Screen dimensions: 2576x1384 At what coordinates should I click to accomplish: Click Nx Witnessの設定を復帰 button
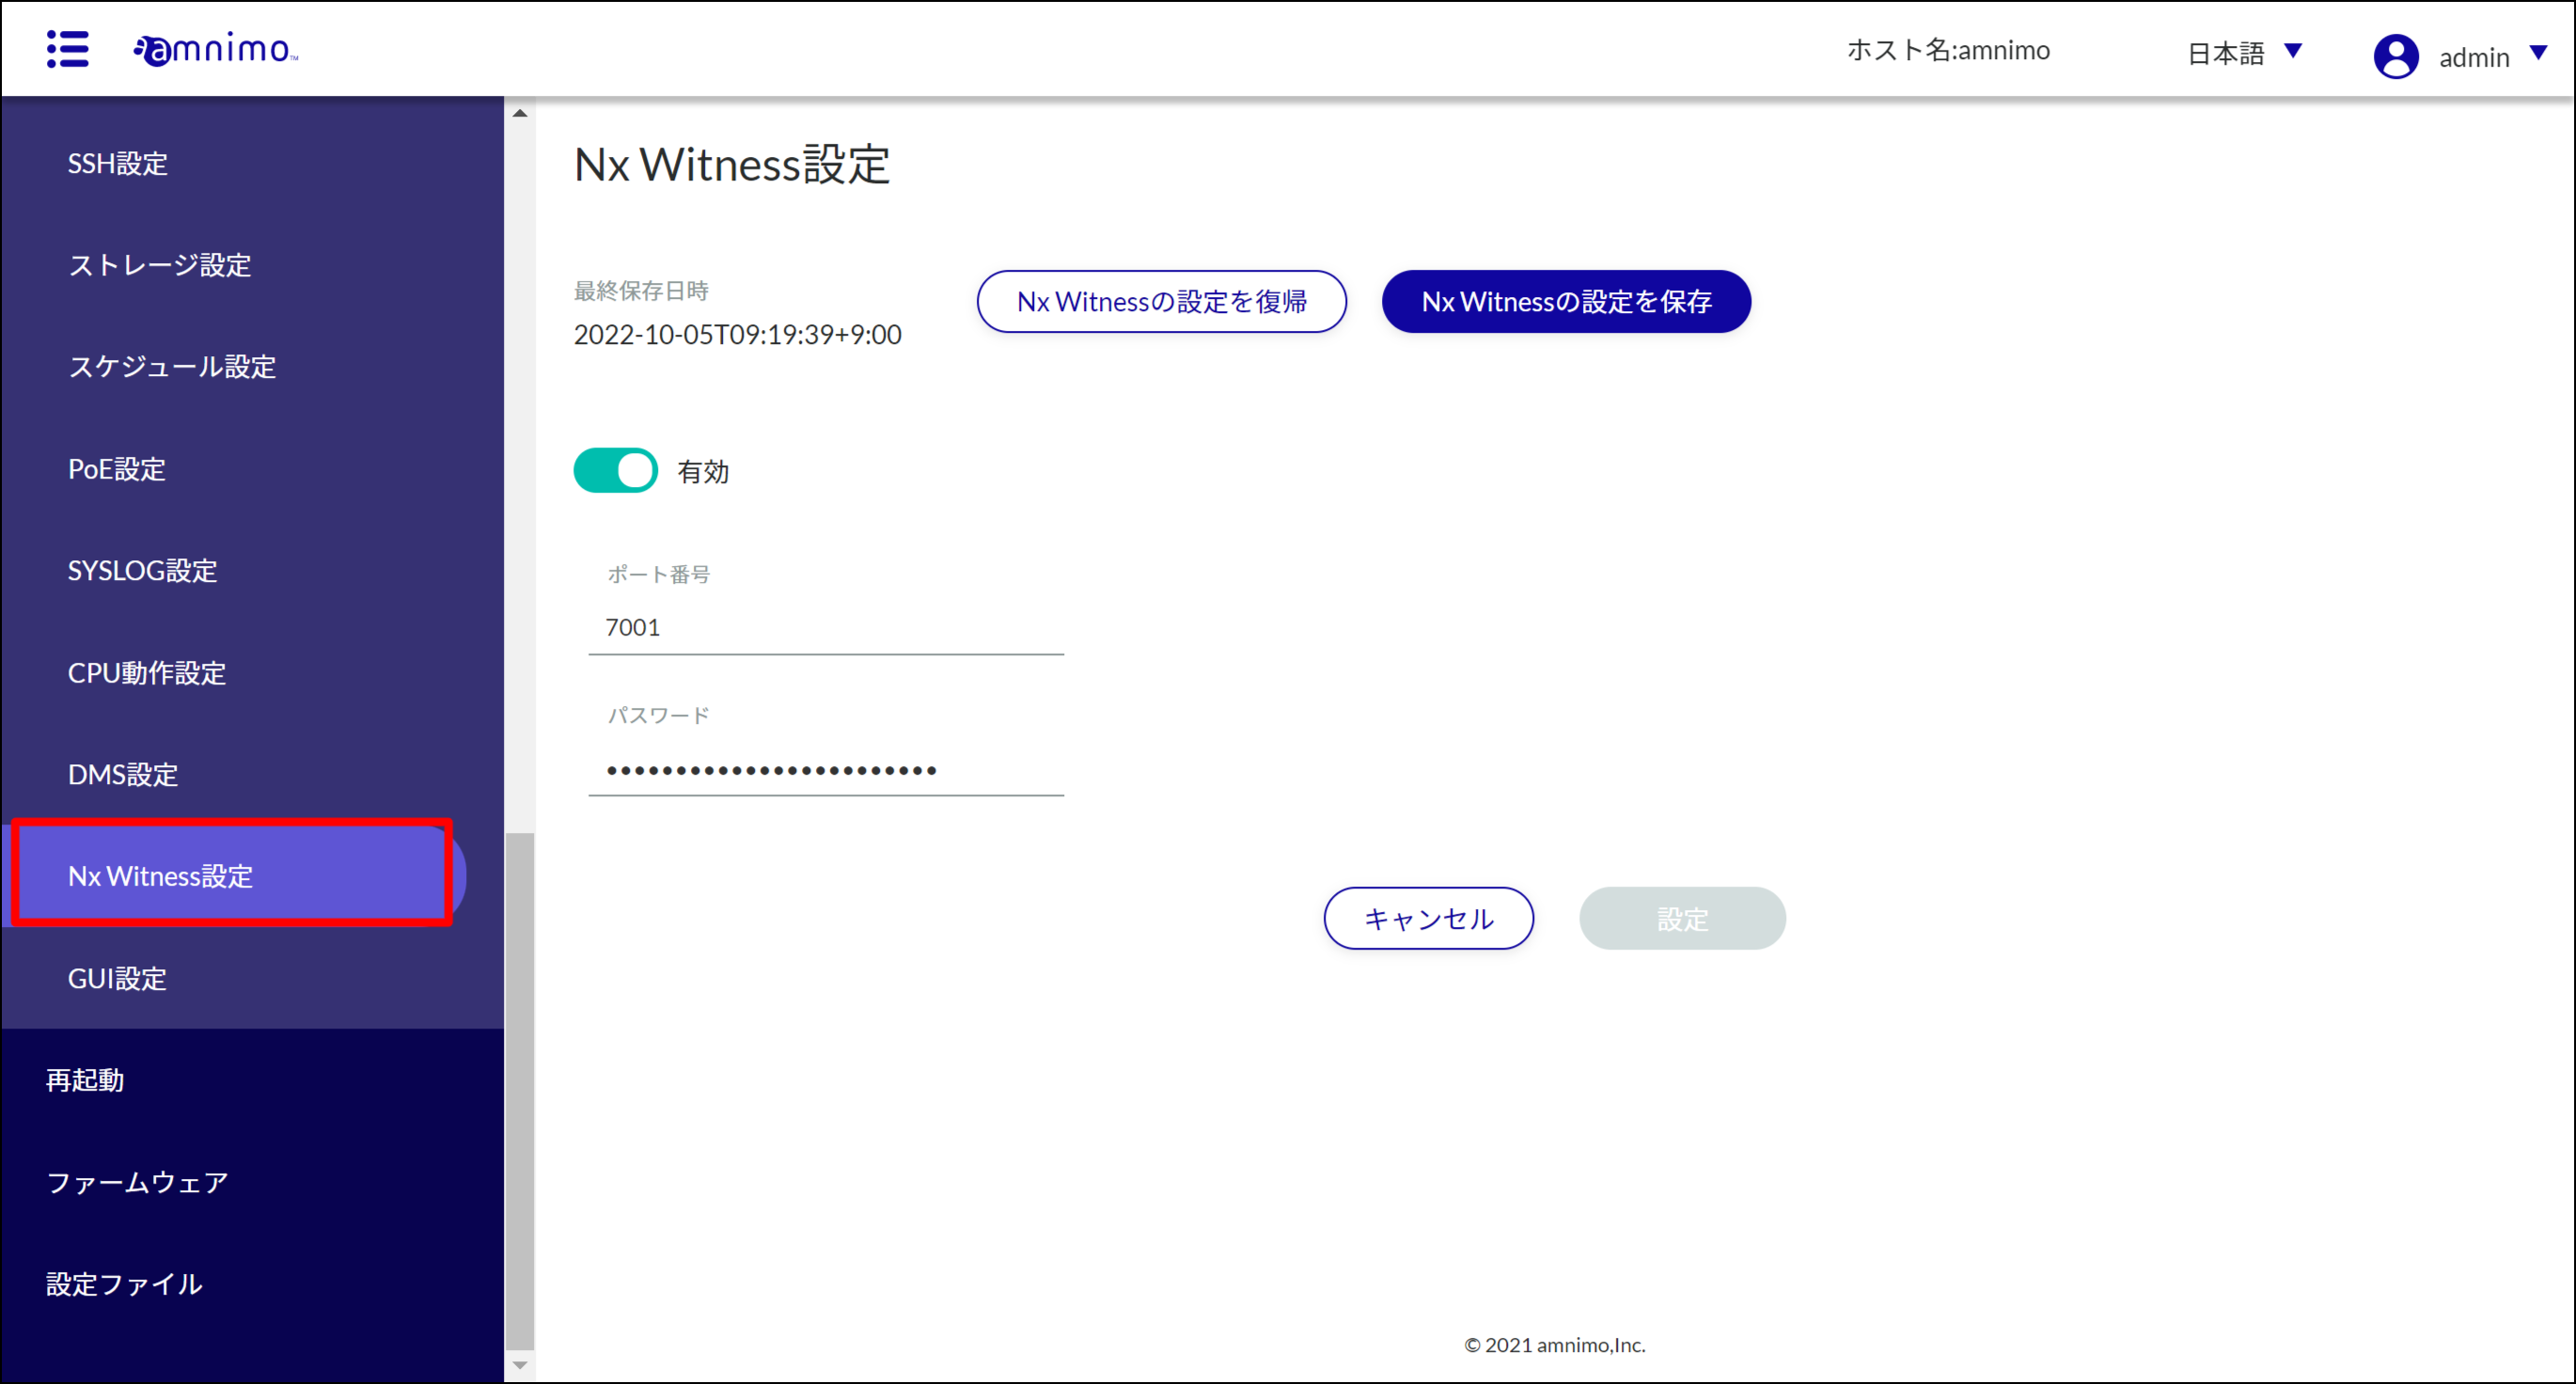[x=1162, y=301]
